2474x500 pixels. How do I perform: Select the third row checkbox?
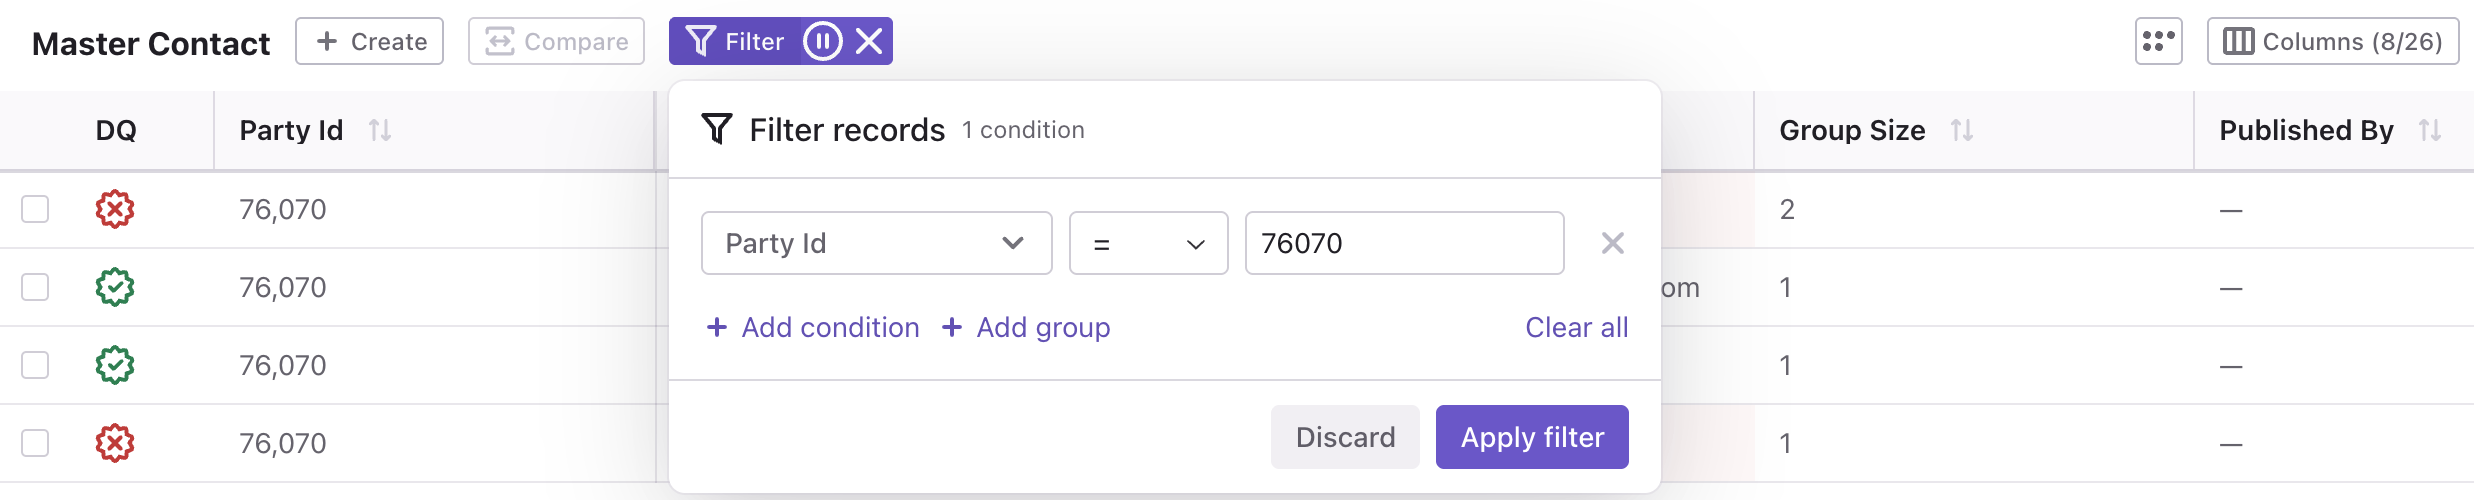click(35, 365)
